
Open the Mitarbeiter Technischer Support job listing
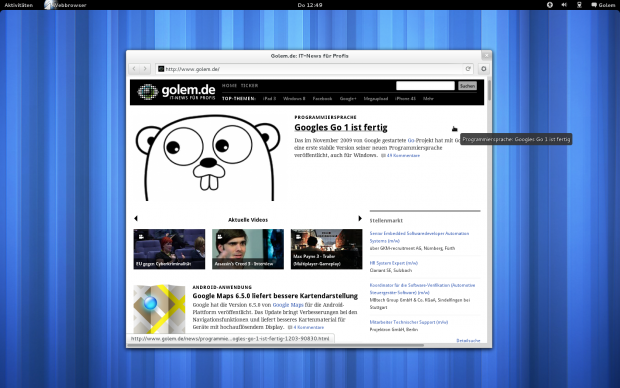tap(409, 322)
